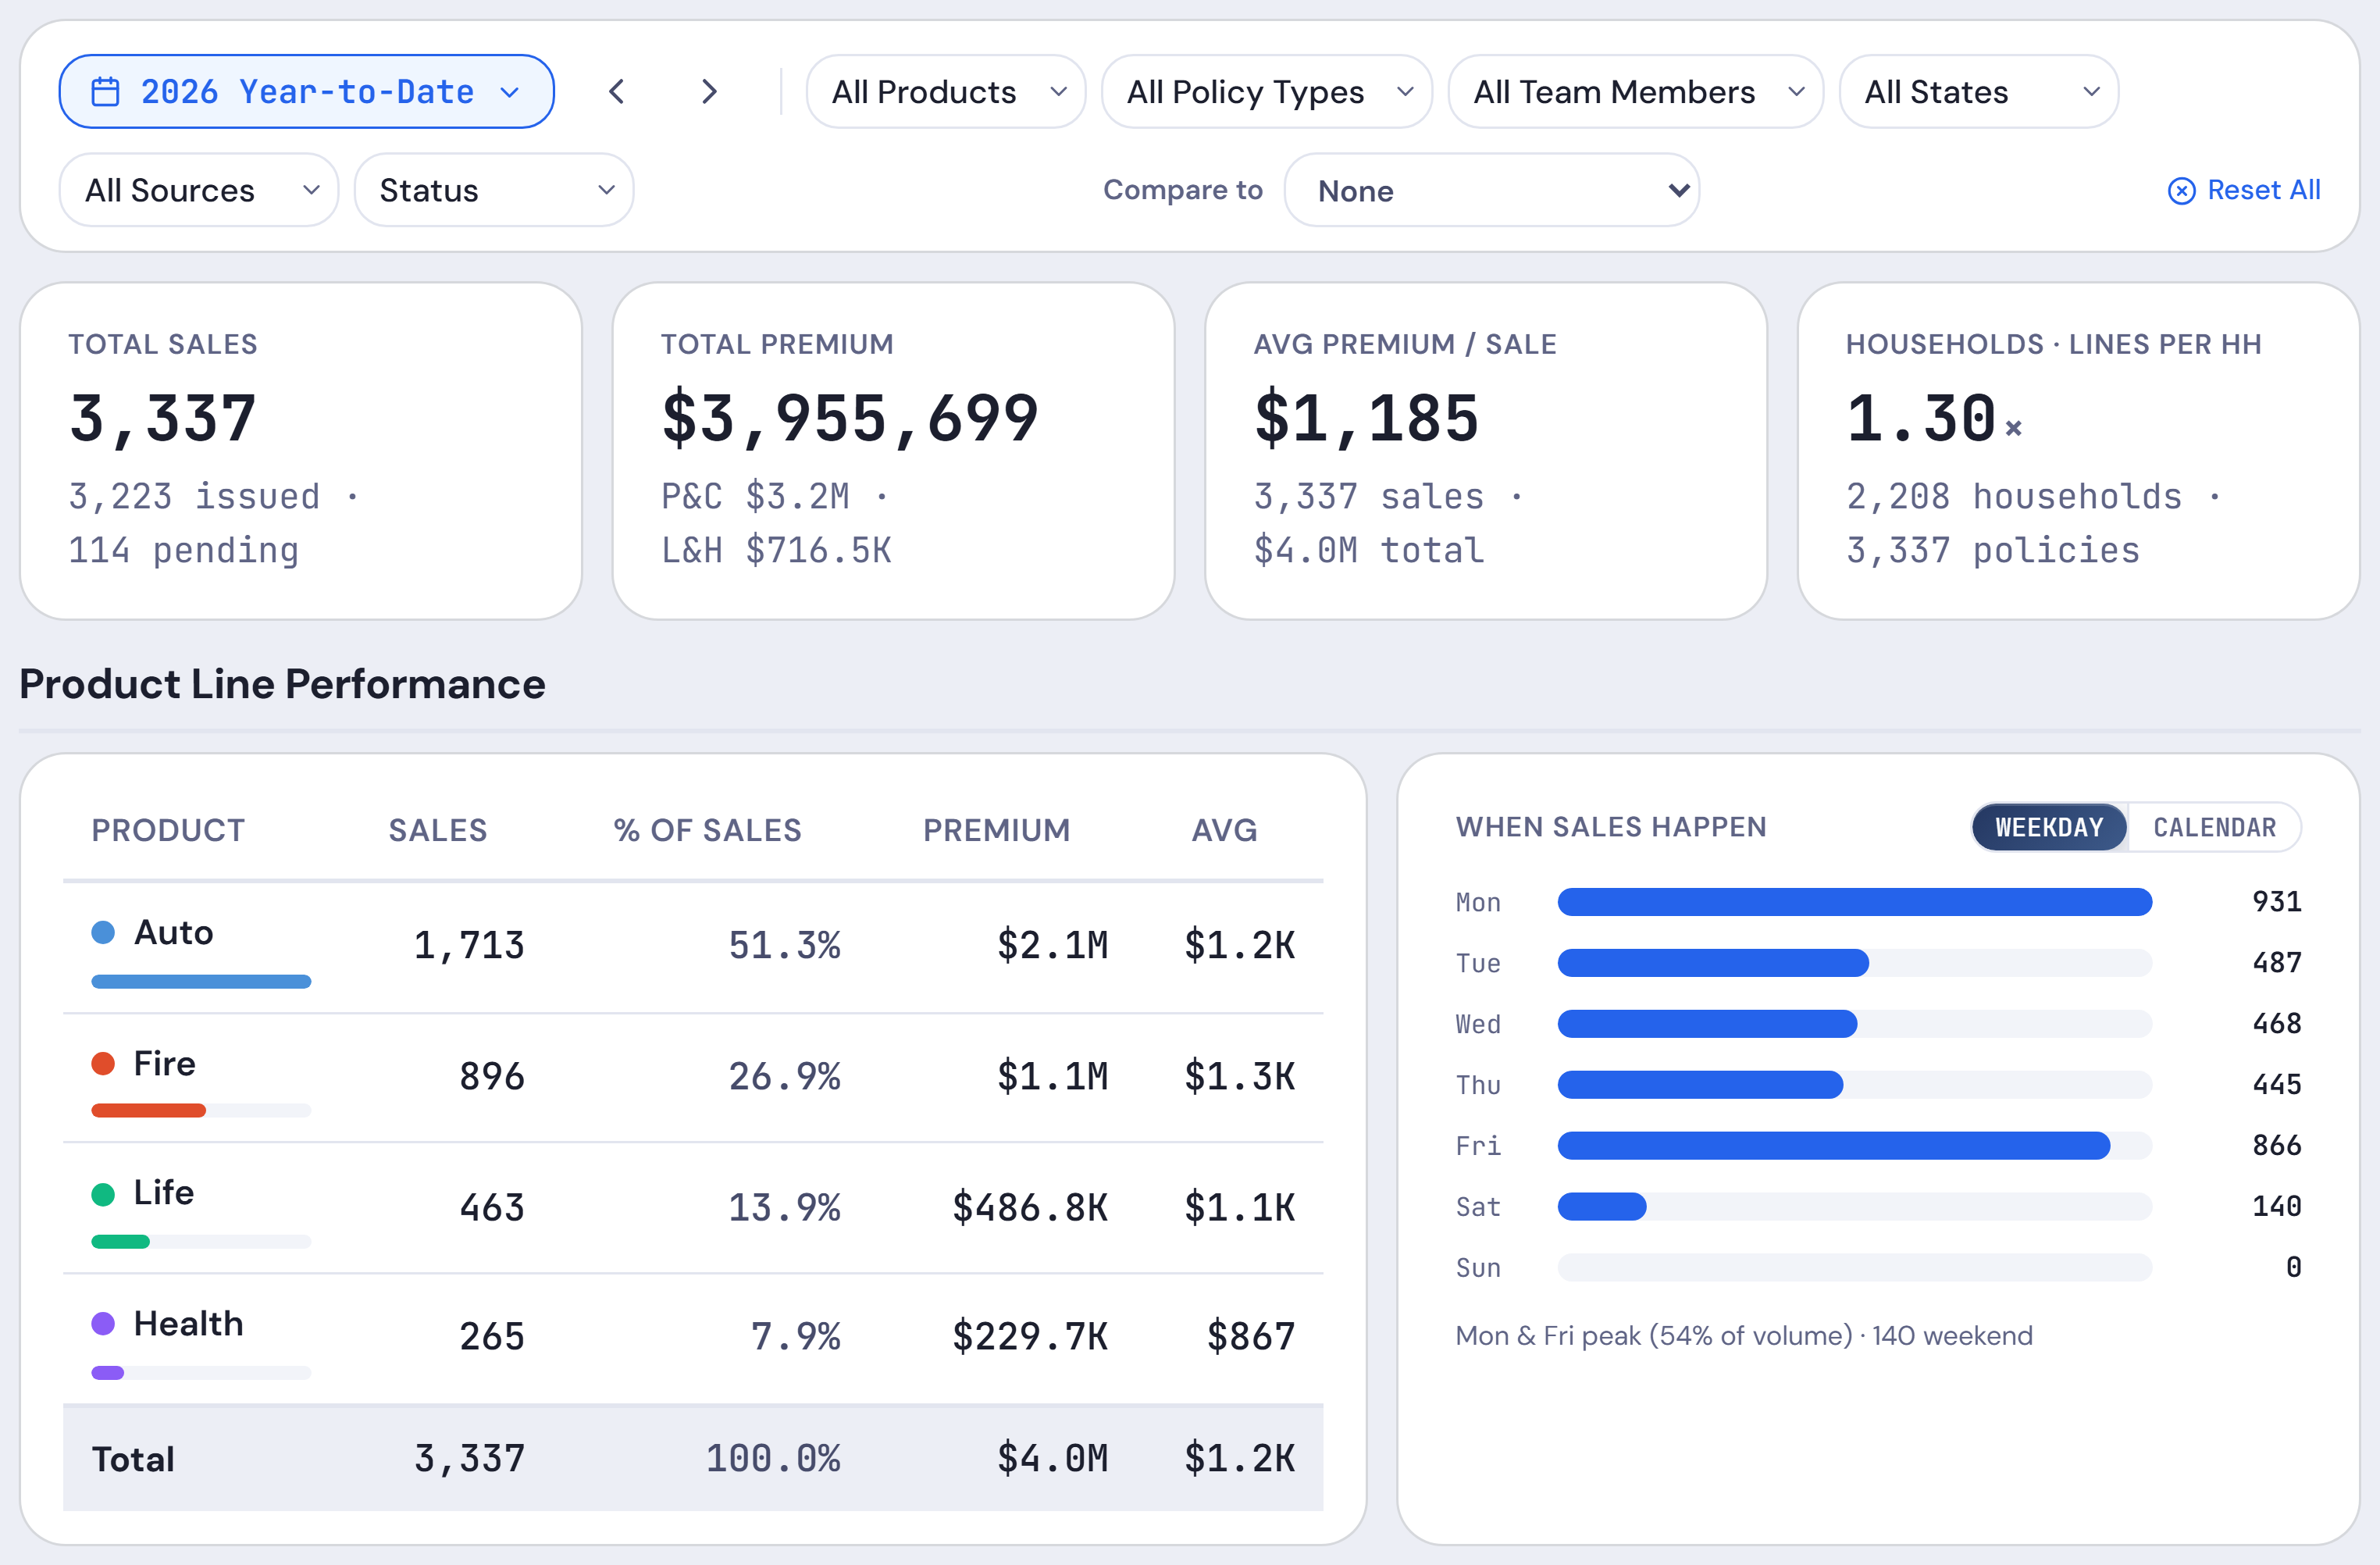
Task: Click the Health product progress bar
Action: click(201, 1372)
